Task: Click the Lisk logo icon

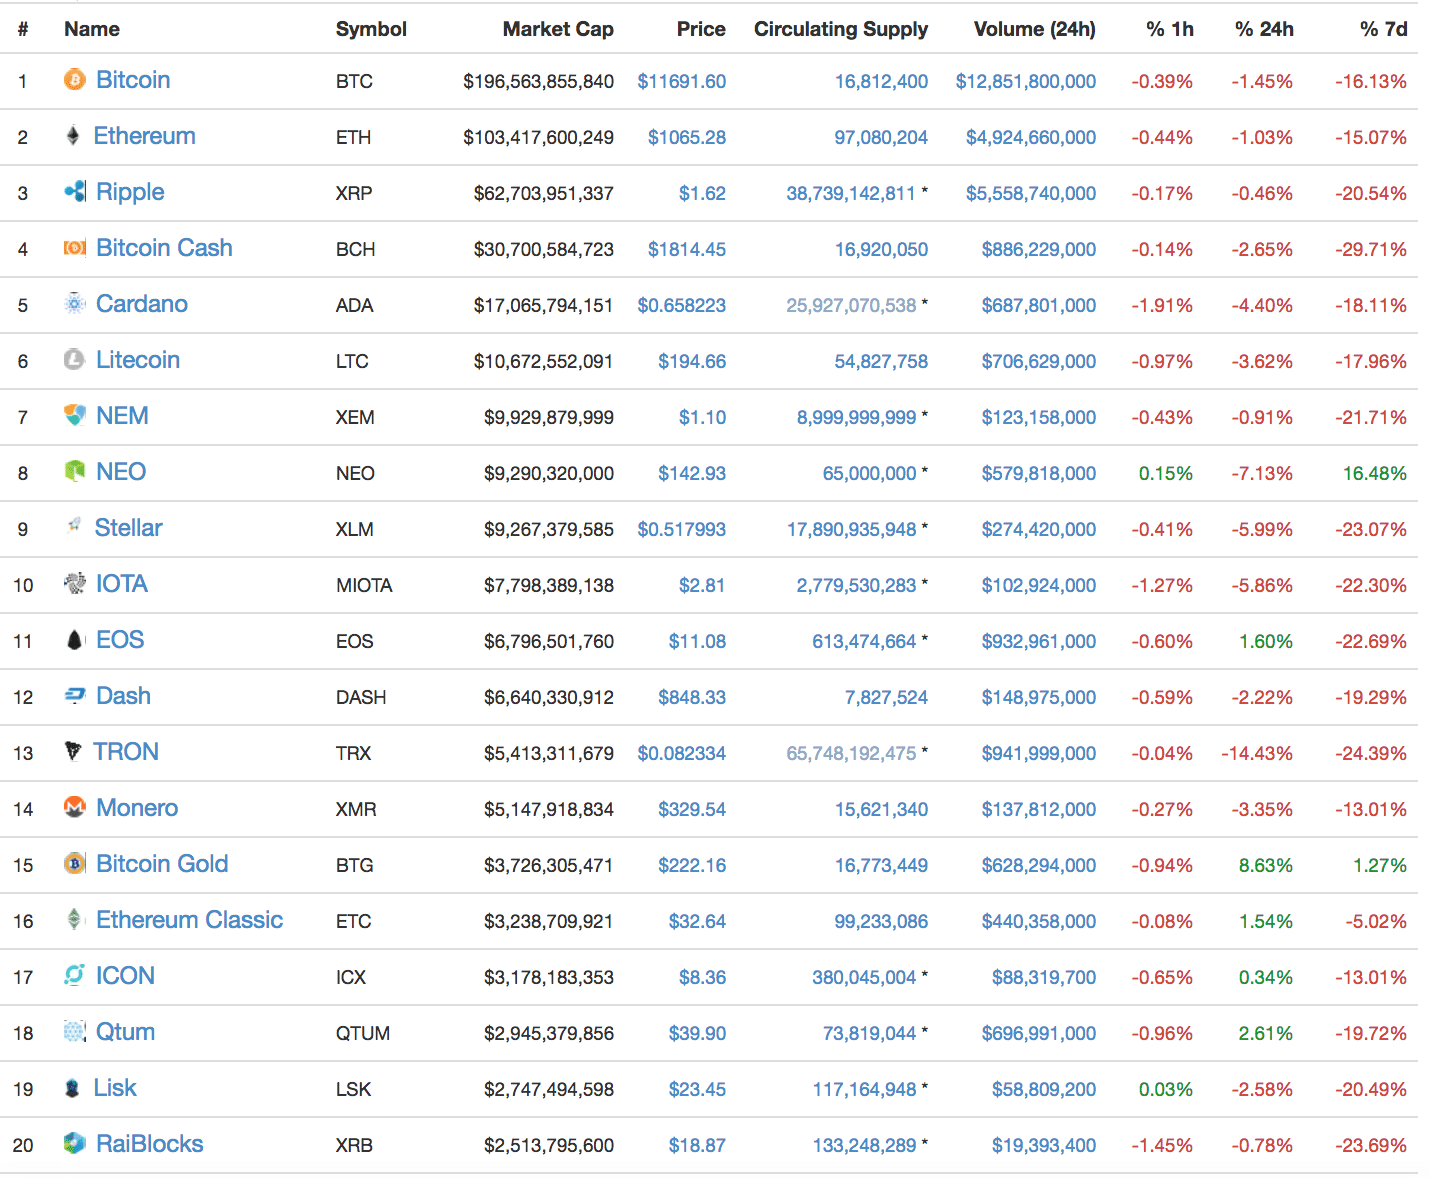Action: click(x=72, y=1087)
